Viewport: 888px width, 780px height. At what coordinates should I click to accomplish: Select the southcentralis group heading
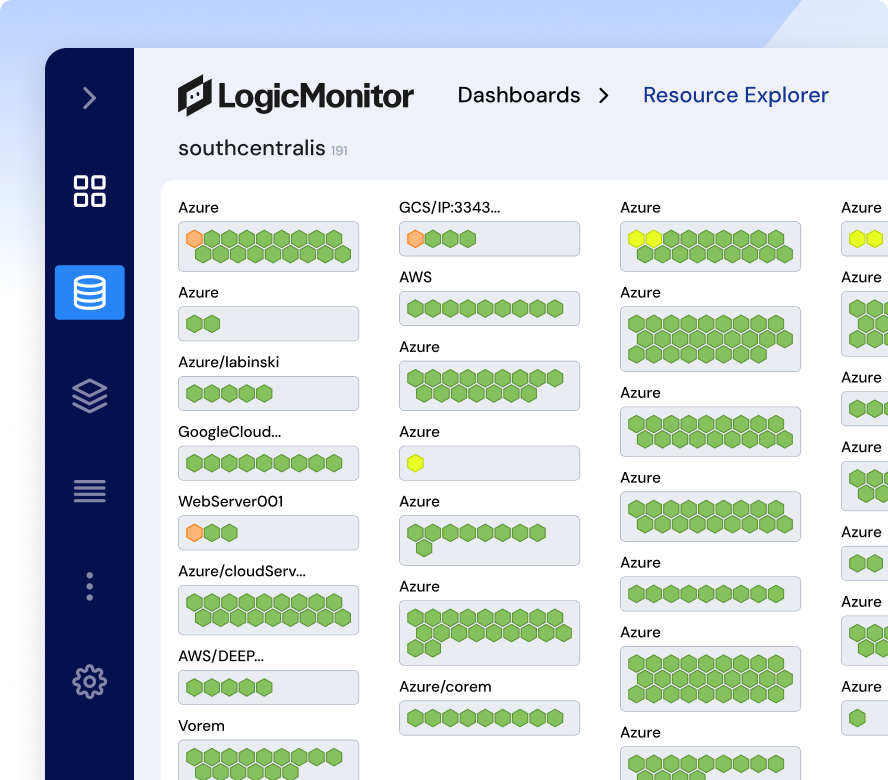point(251,148)
